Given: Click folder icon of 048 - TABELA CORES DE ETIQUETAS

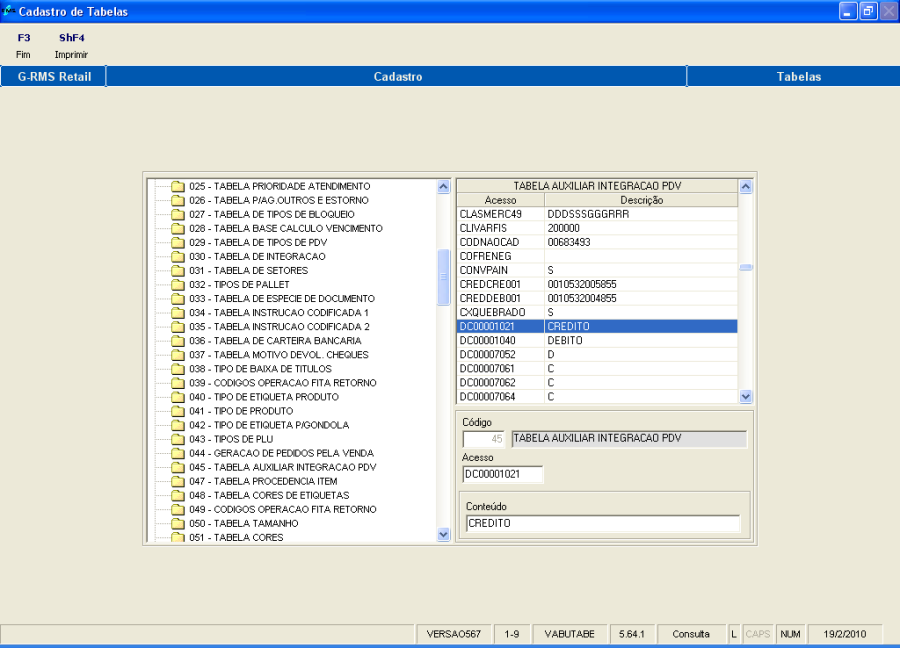Looking at the screenshot, I should coord(178,495).
